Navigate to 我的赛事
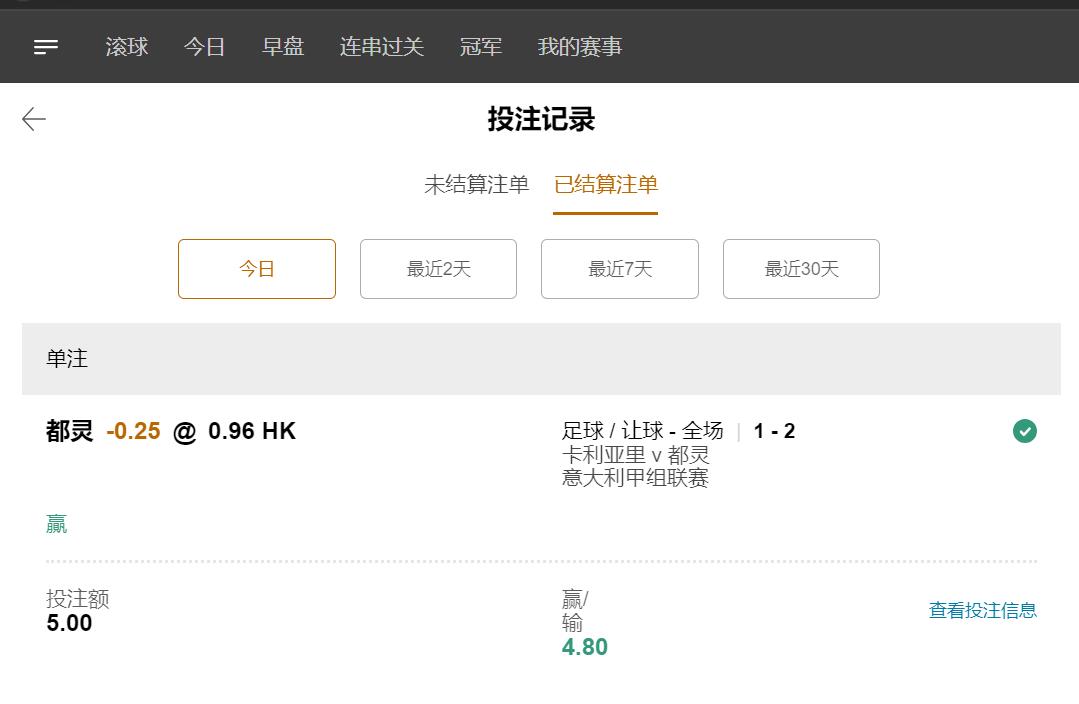1079x704 pixels. pyautogui.click(x=580, y=47)
